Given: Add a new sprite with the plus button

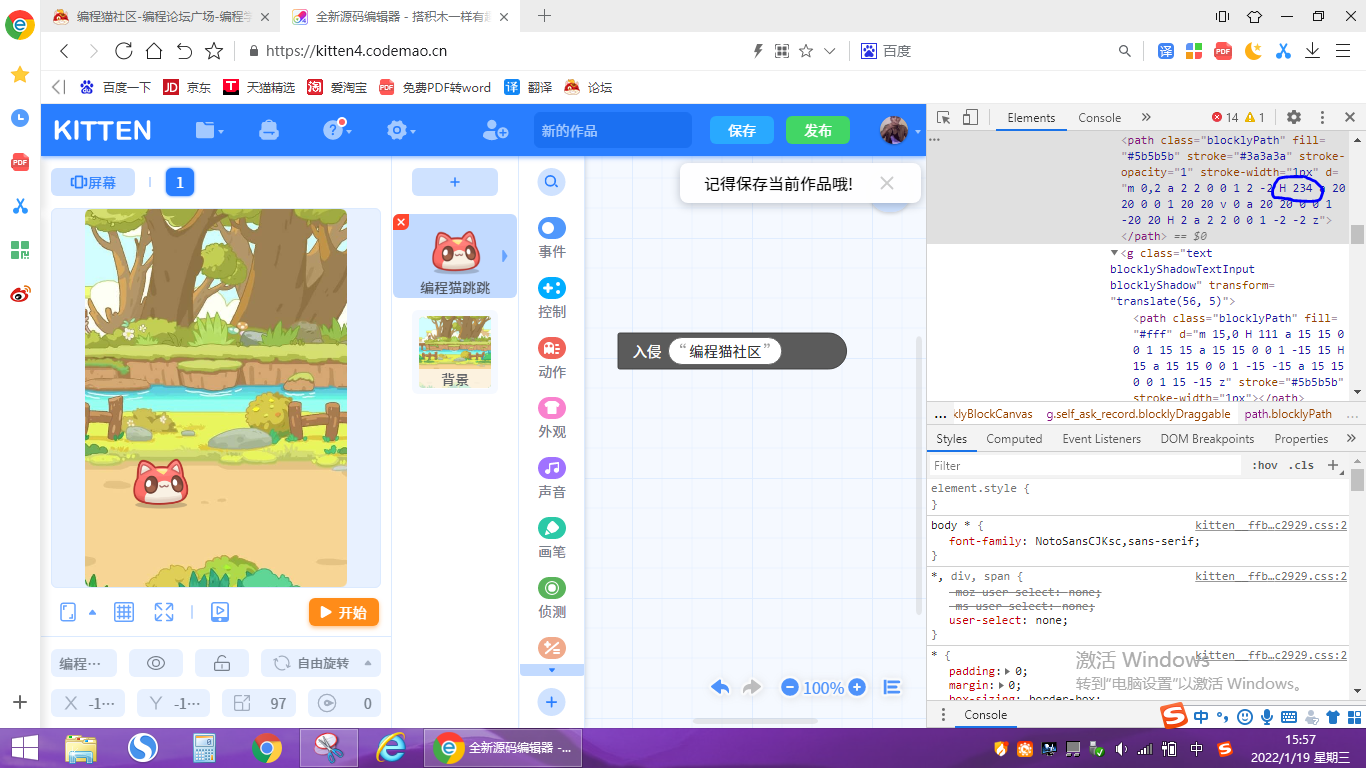Looking at the screenshot, I should (x=455, y=182).
